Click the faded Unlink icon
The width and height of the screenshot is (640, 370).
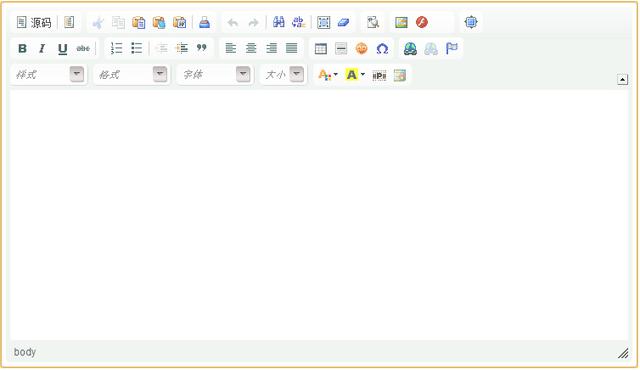431,49
